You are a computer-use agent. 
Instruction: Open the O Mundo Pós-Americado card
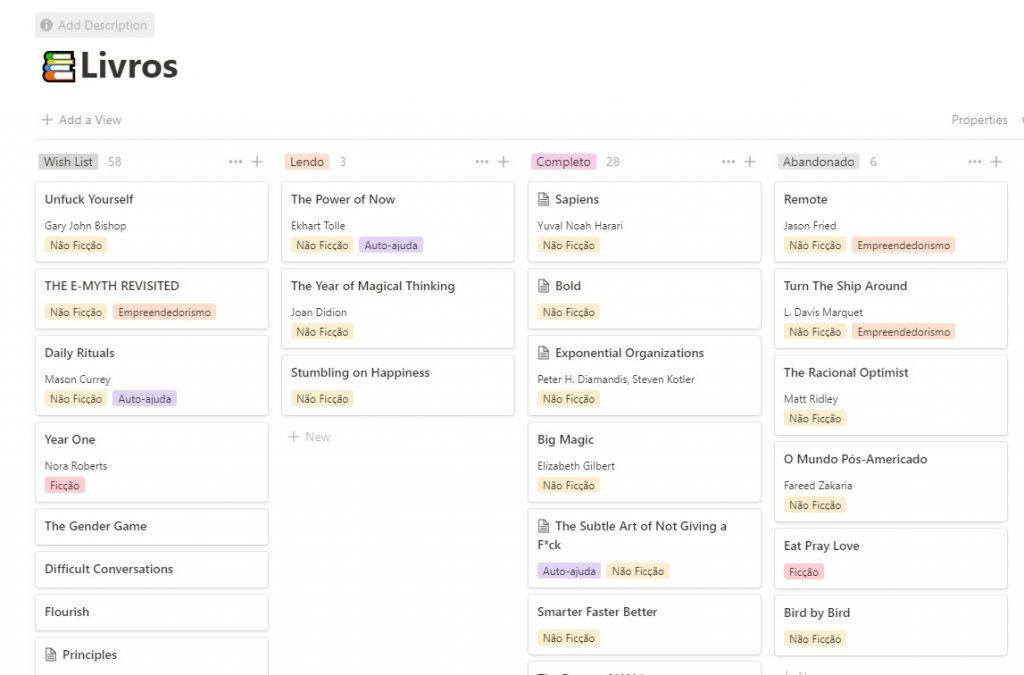891,482
